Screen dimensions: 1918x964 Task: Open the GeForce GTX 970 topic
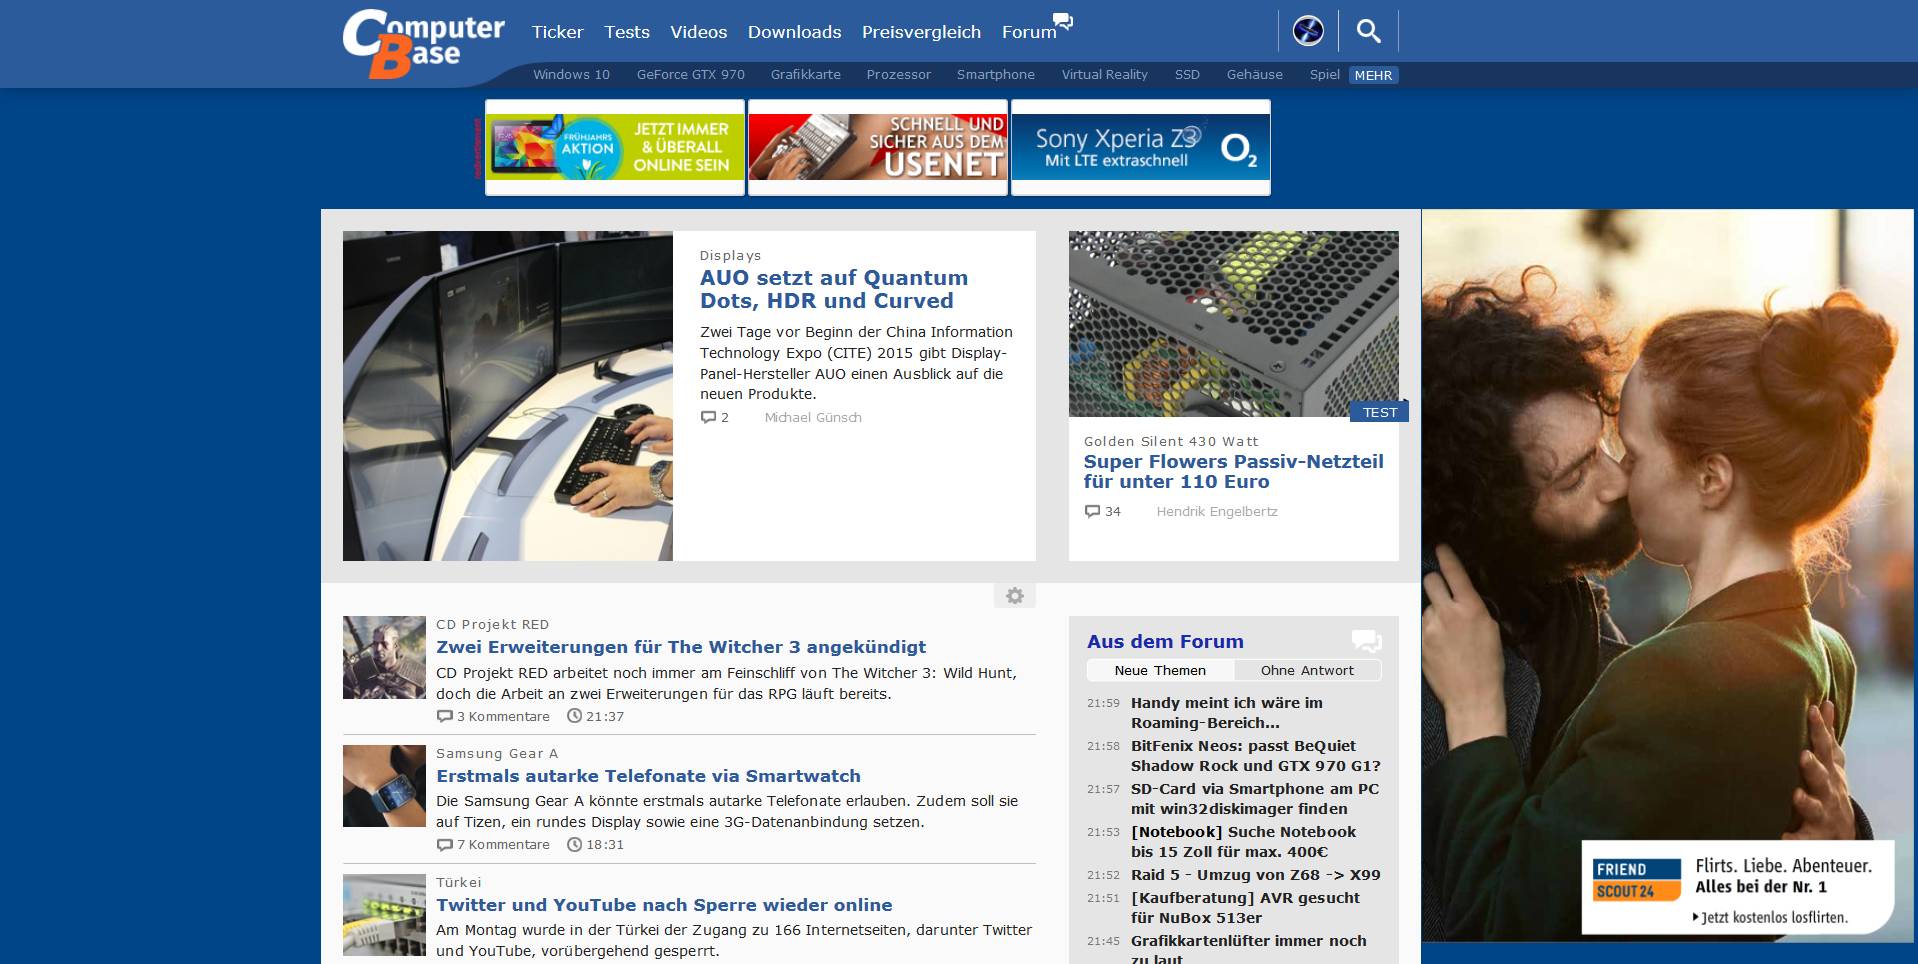point(691,75)
